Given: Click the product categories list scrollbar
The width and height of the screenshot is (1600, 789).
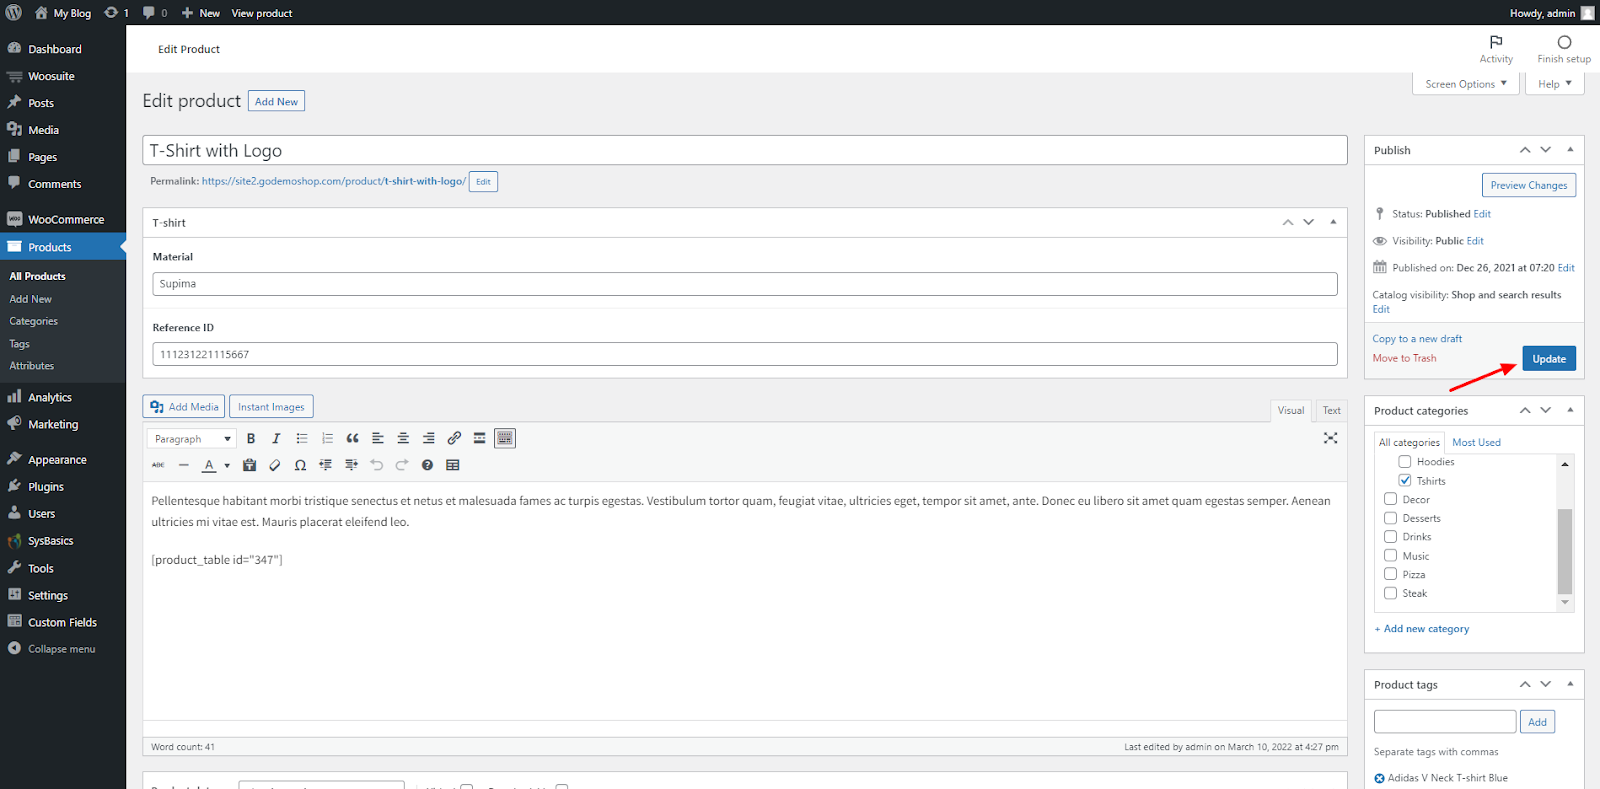Looking at the screenshot, I should [x=1565, y=551].
